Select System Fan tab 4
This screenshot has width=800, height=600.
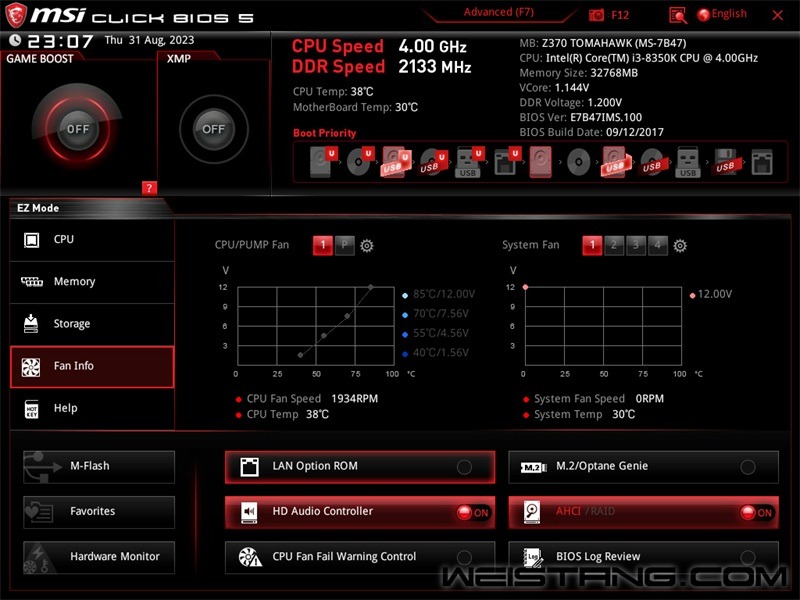click(x=658, y=245)
